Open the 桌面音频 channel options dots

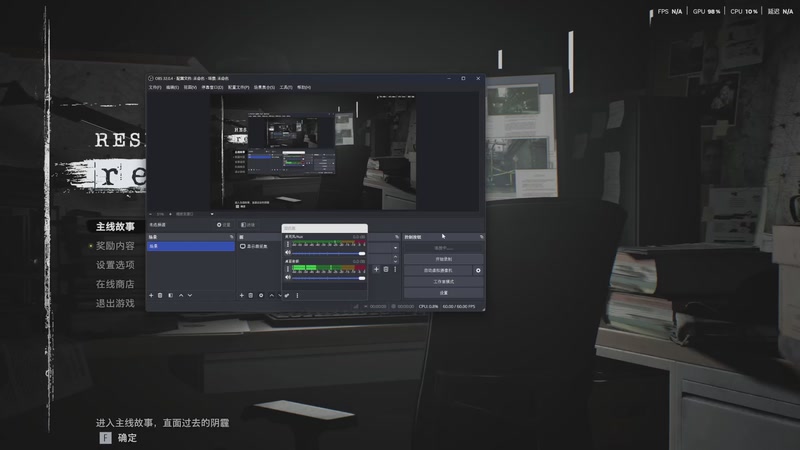click(x=288, y=269)
